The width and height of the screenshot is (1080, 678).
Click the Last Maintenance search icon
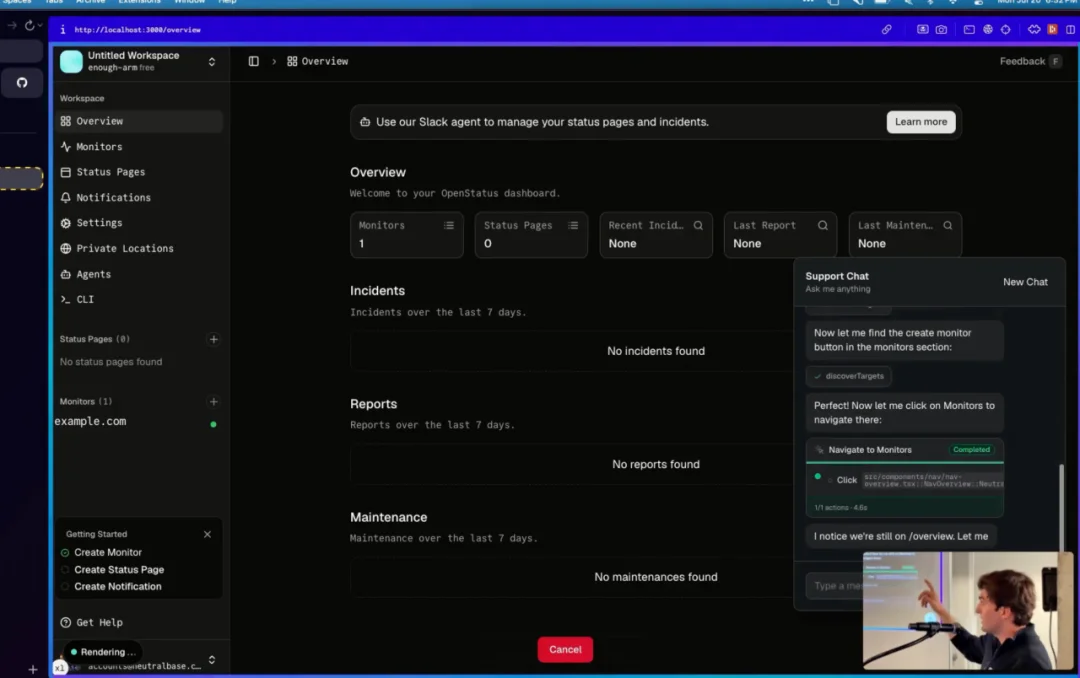tap(948, 225)
